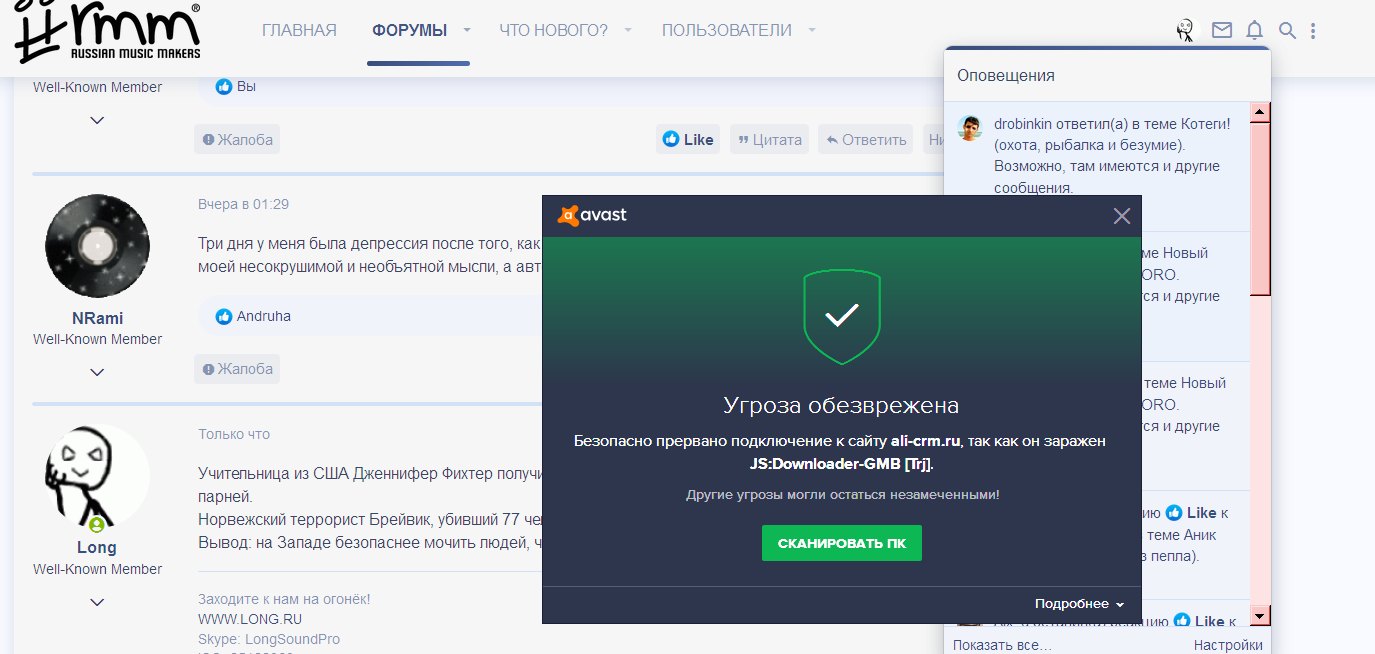
Task: Expand the chevron under NRami's profile
Action: pyautogui.click(x=97, y=372)
